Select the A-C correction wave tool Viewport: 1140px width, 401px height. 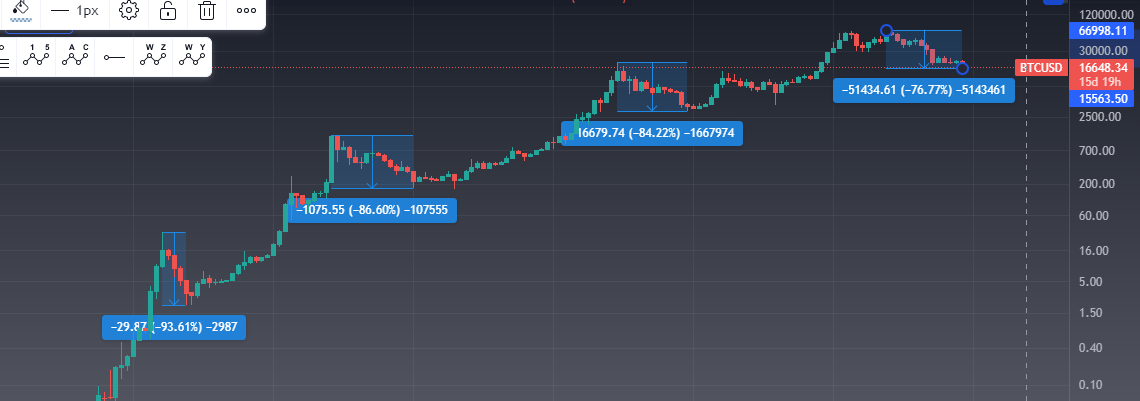(76, 57)
